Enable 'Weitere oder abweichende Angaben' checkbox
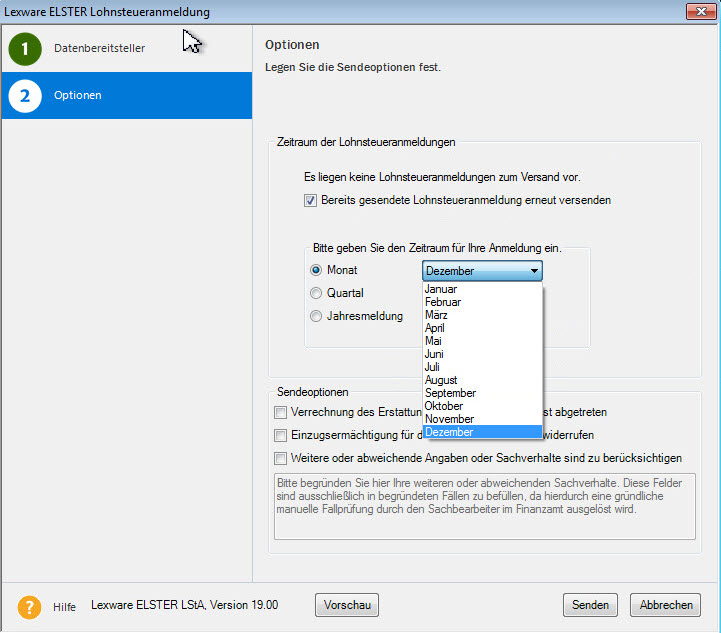The height and width of the screenshot is (633, 721). pyautogui.click(x=281, y=458)
